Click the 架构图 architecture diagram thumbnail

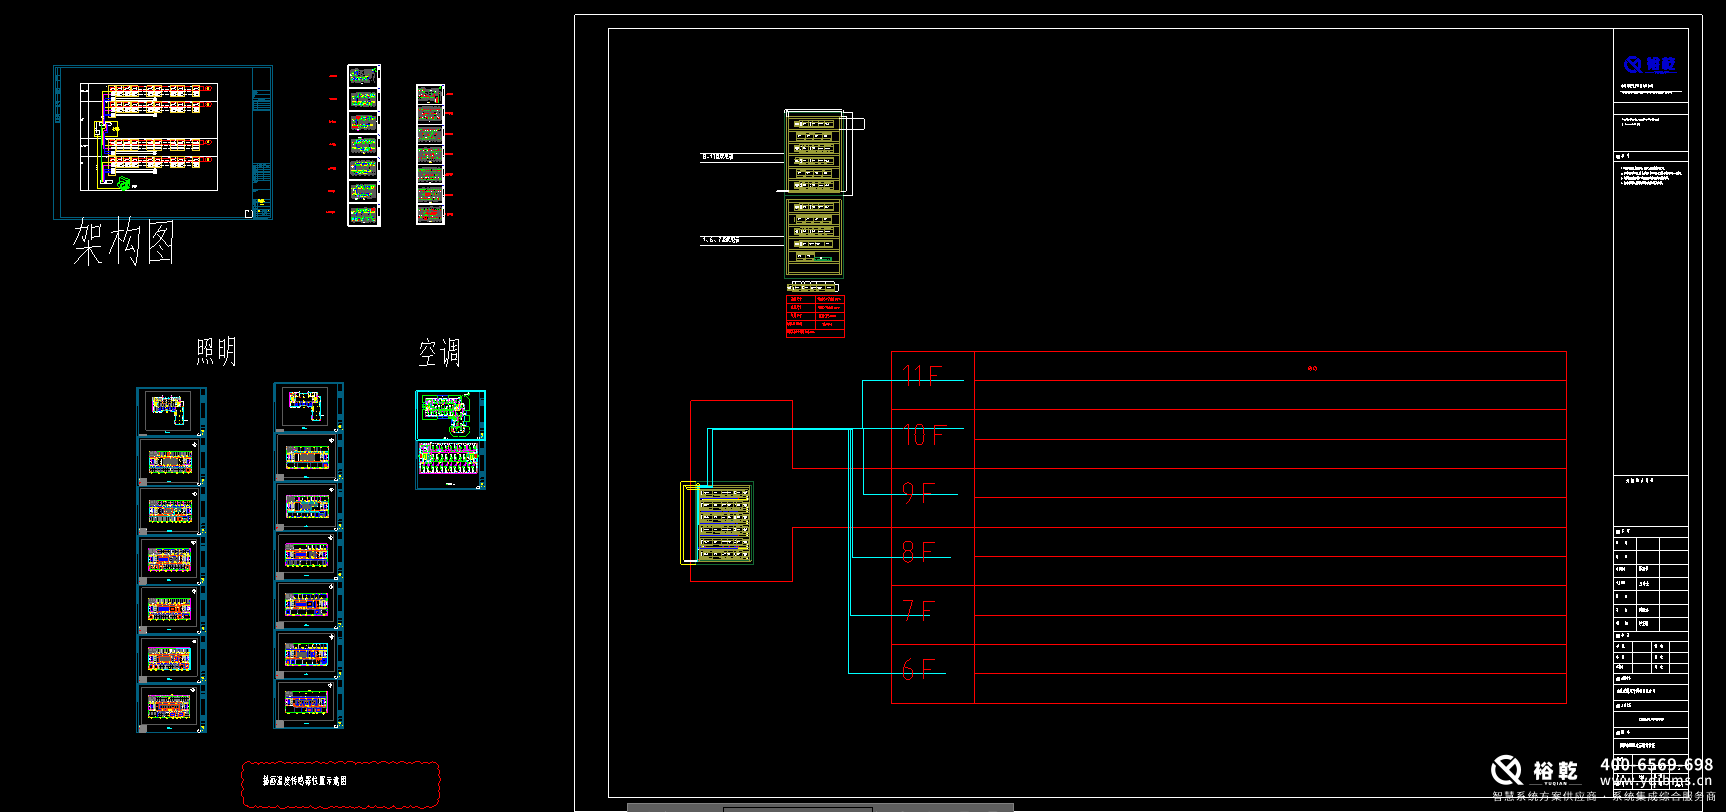(x=162, y=141)
